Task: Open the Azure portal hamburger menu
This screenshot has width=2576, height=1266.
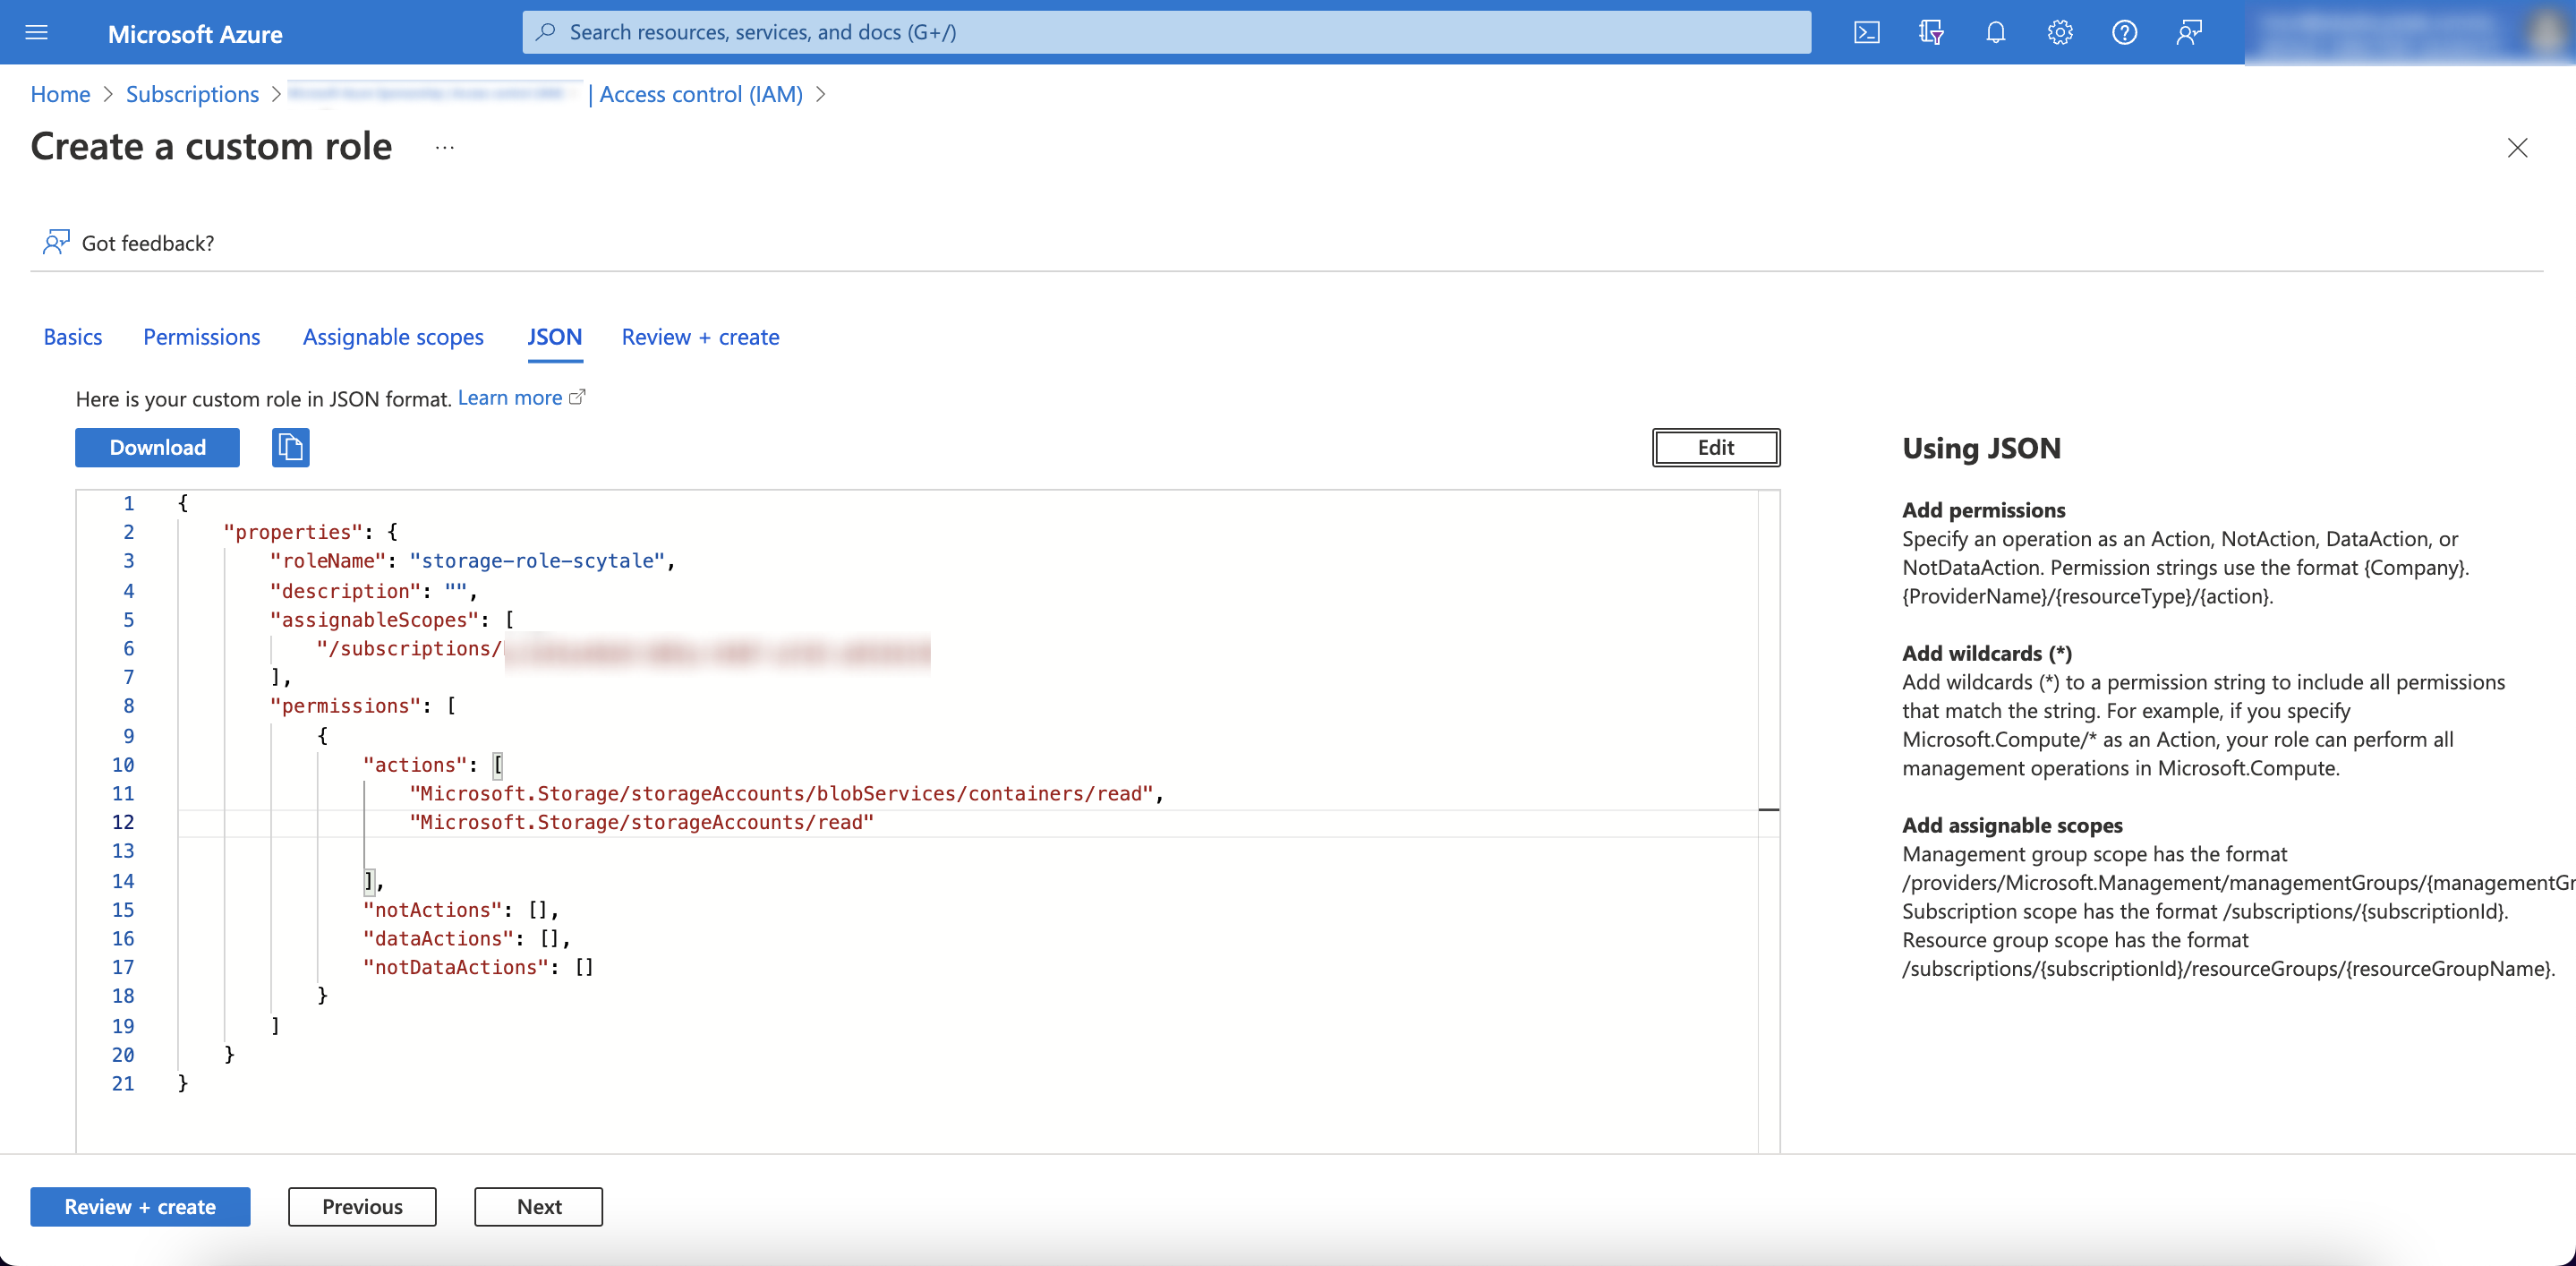Action: coord(36,33)
